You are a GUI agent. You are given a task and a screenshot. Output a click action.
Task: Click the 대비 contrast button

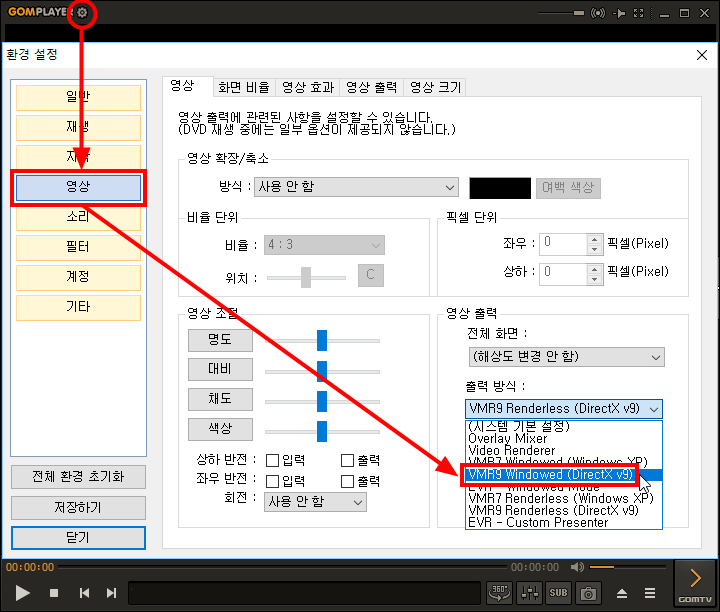[220, 370]
